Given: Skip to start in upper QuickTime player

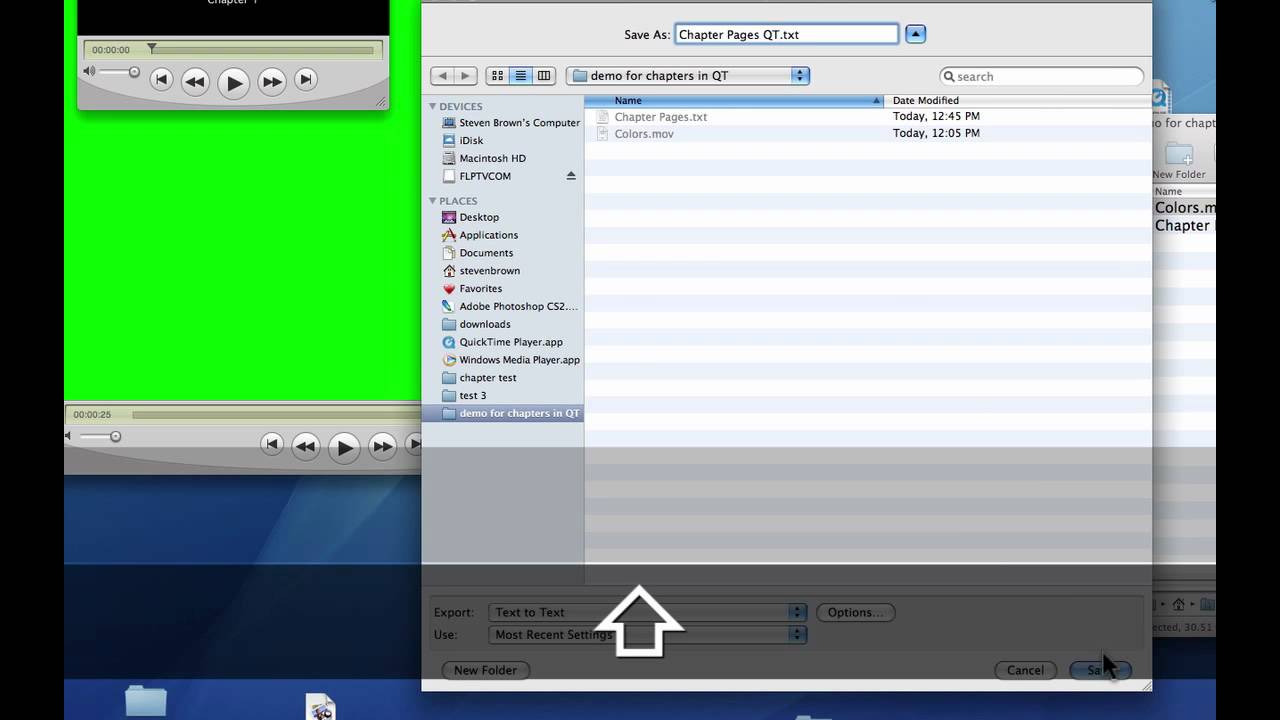Looking at the screenshot, I should 161,80.
